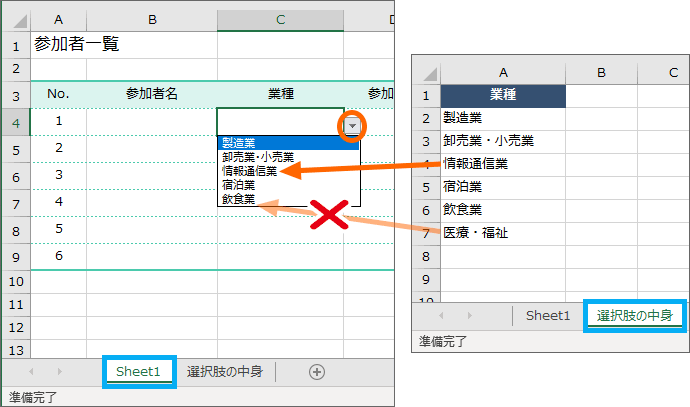Click next sheet arrow in left window
Viewport: 690px width, 407px height.
click(59, 372)
